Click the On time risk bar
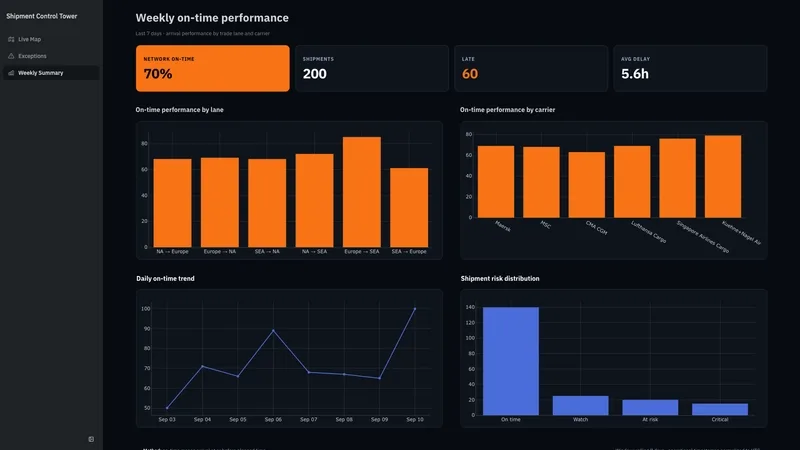Image resolution: width=800 pixels, height=450 pixels. pos(511,361)
